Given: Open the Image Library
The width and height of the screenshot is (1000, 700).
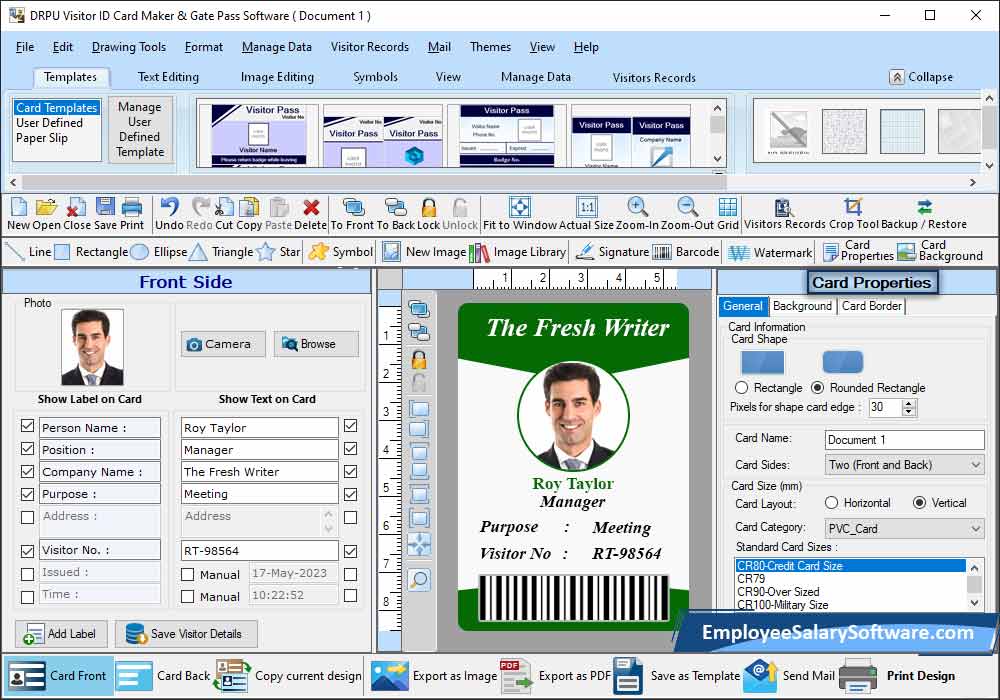Looking at the screenshot, I should tap(517, 252).
